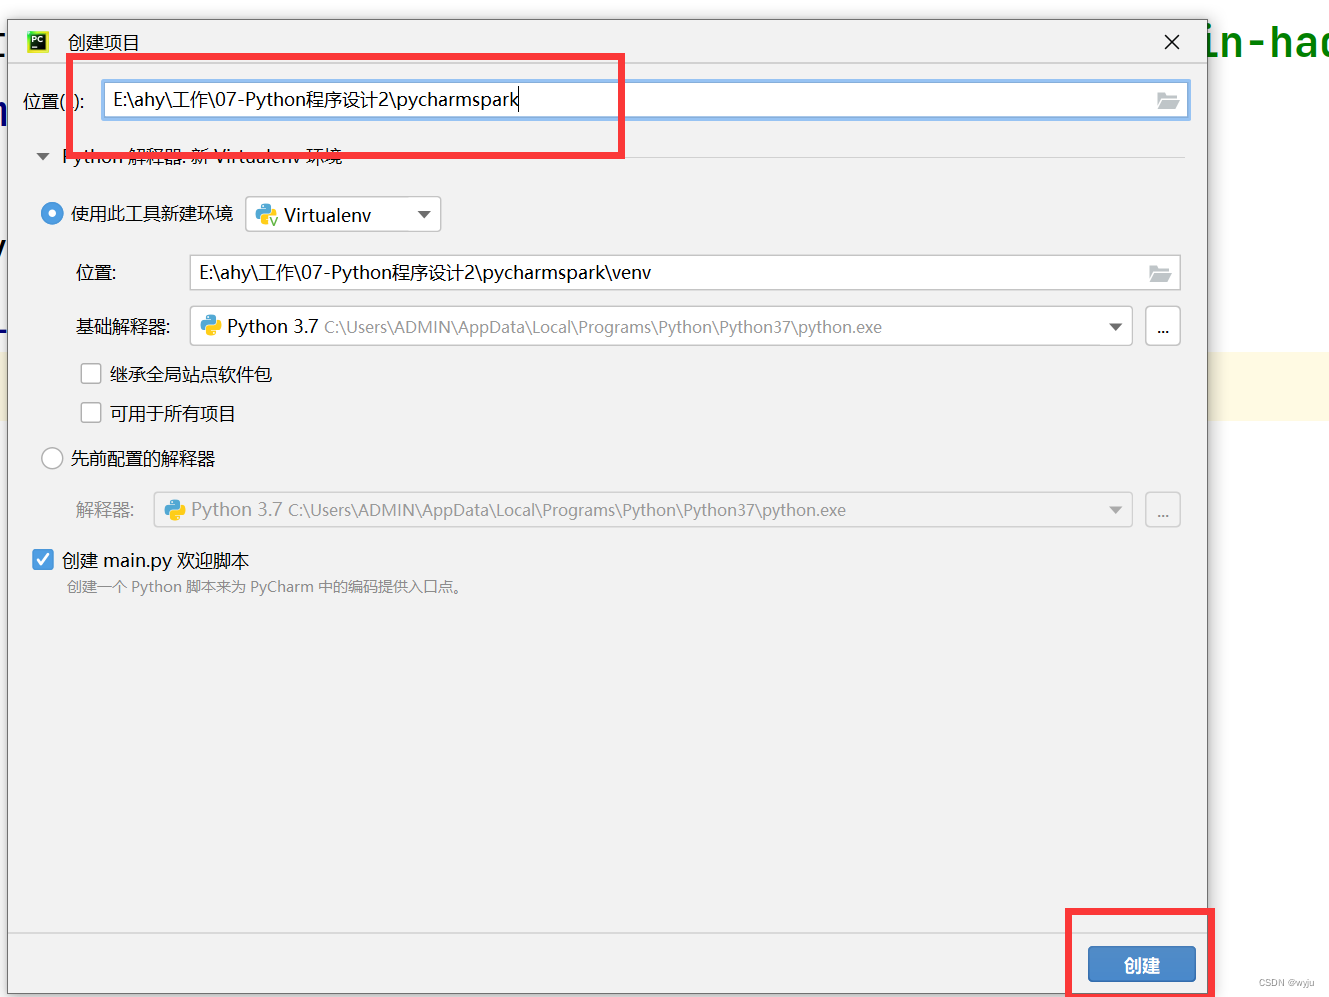Browse folder for venv location field
The height and width of the screenshot is (997, 1329).
[1159, 273]
